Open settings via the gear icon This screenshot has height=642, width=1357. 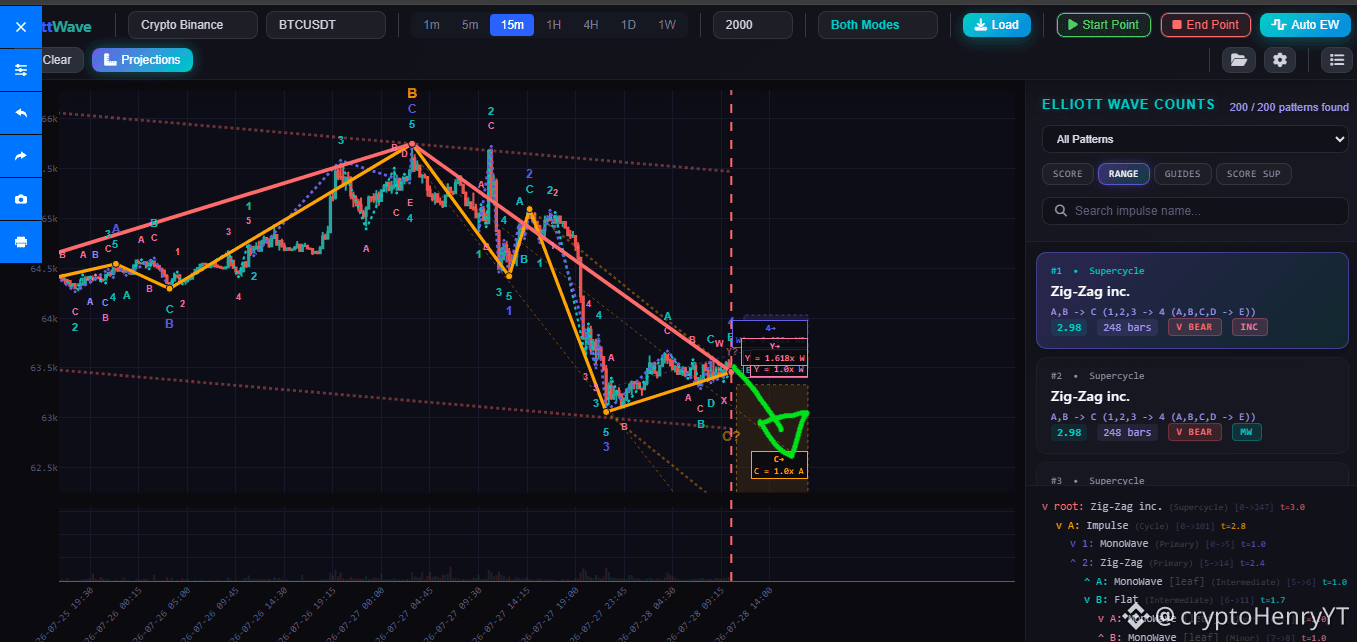pos(1279,60)
